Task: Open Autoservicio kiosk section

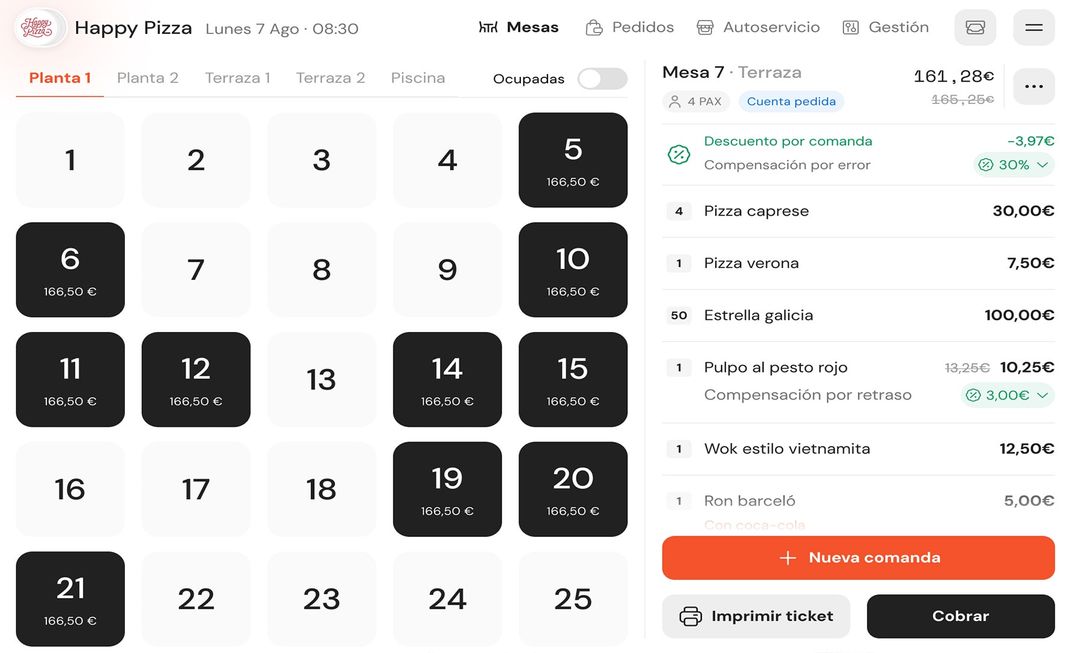Action: pos(708,26)
